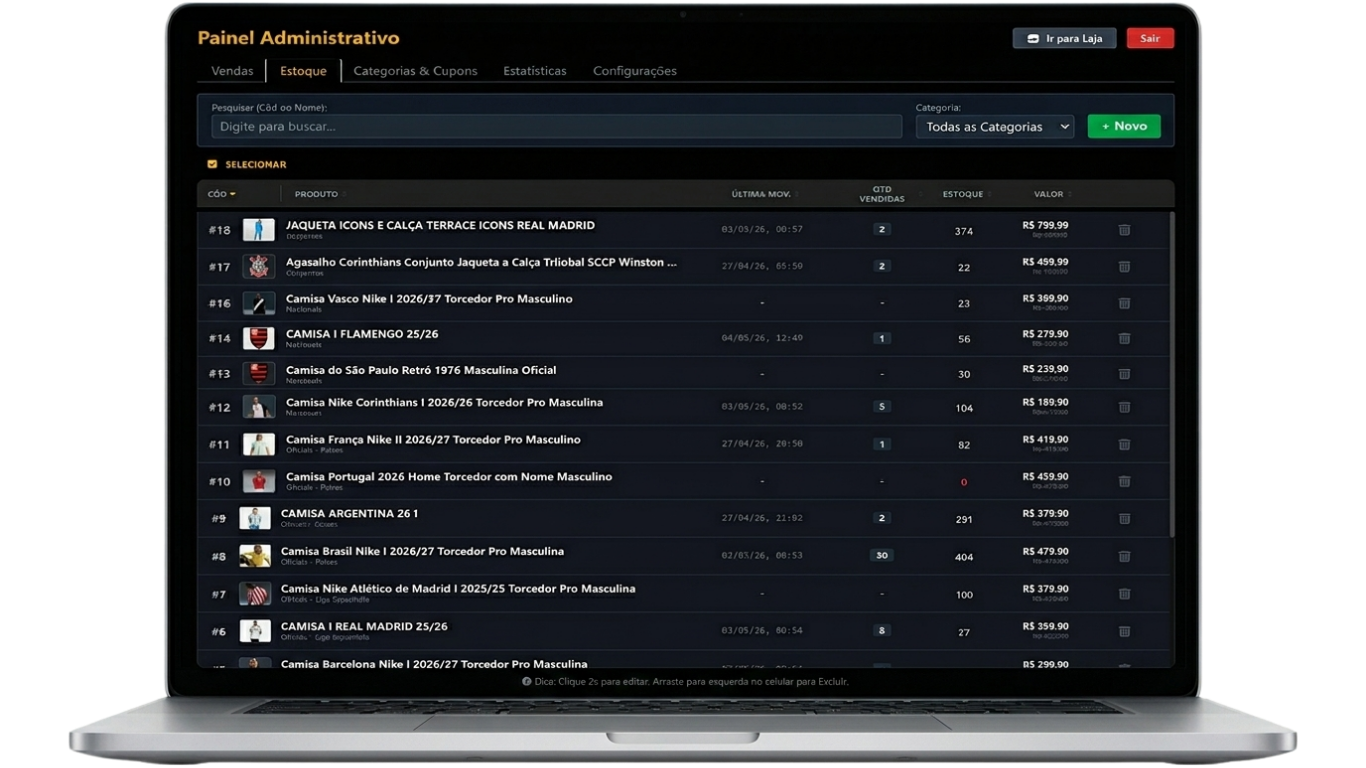Click the store icon in Ir para Loja
Screen dimensions: 1366x768
(x=1033, y=39)
